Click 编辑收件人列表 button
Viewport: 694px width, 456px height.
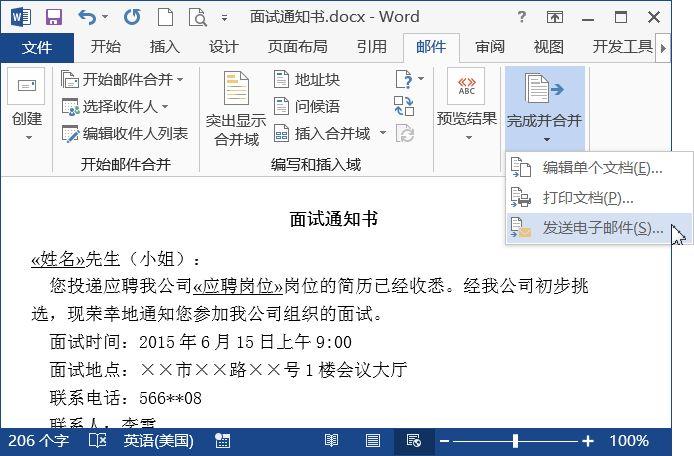tap(125, 133)
